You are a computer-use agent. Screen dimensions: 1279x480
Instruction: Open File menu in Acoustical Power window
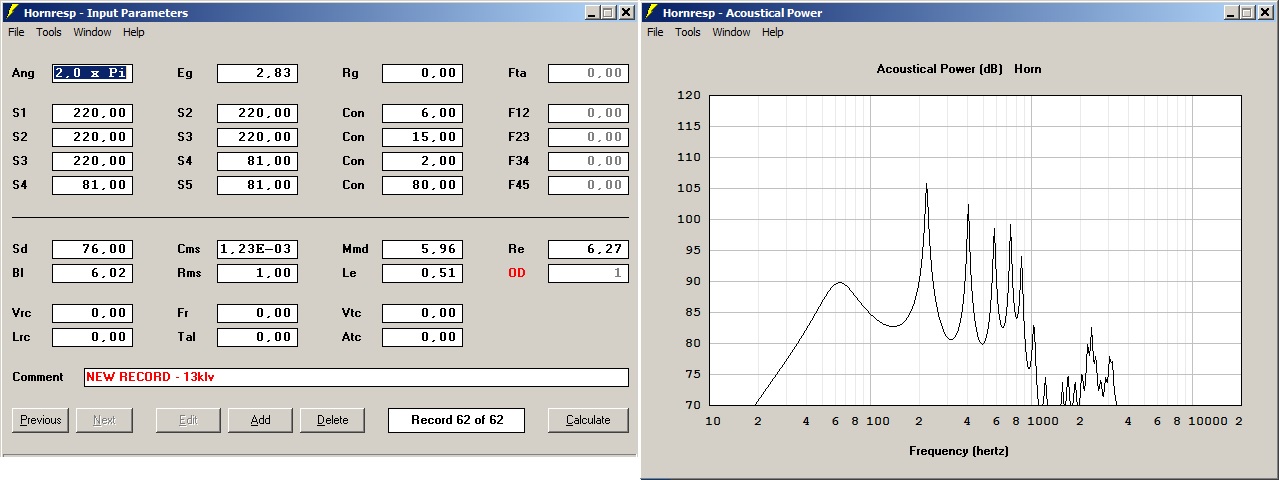(x=655, y=32)
